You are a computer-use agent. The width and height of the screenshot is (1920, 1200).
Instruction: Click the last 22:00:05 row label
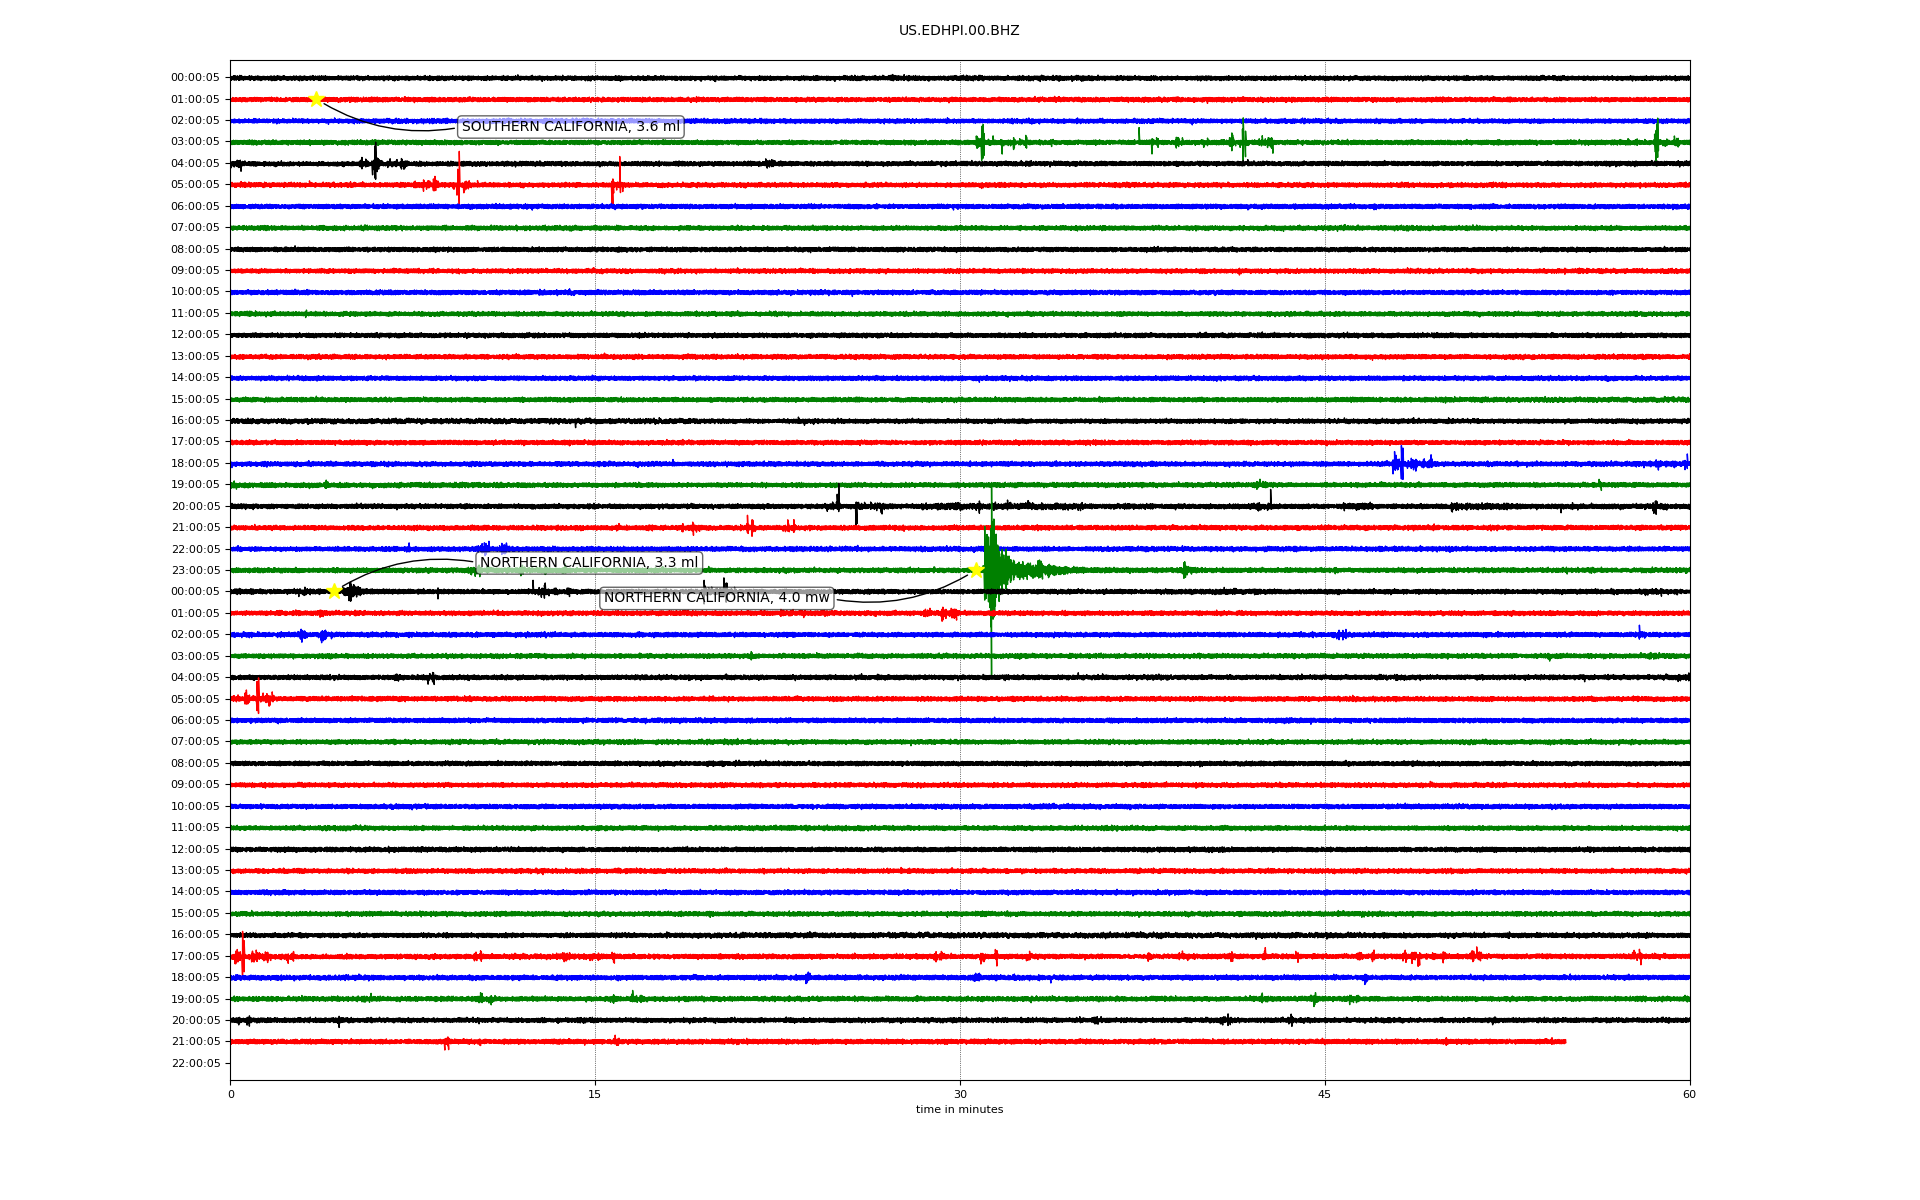point(195,1063)
